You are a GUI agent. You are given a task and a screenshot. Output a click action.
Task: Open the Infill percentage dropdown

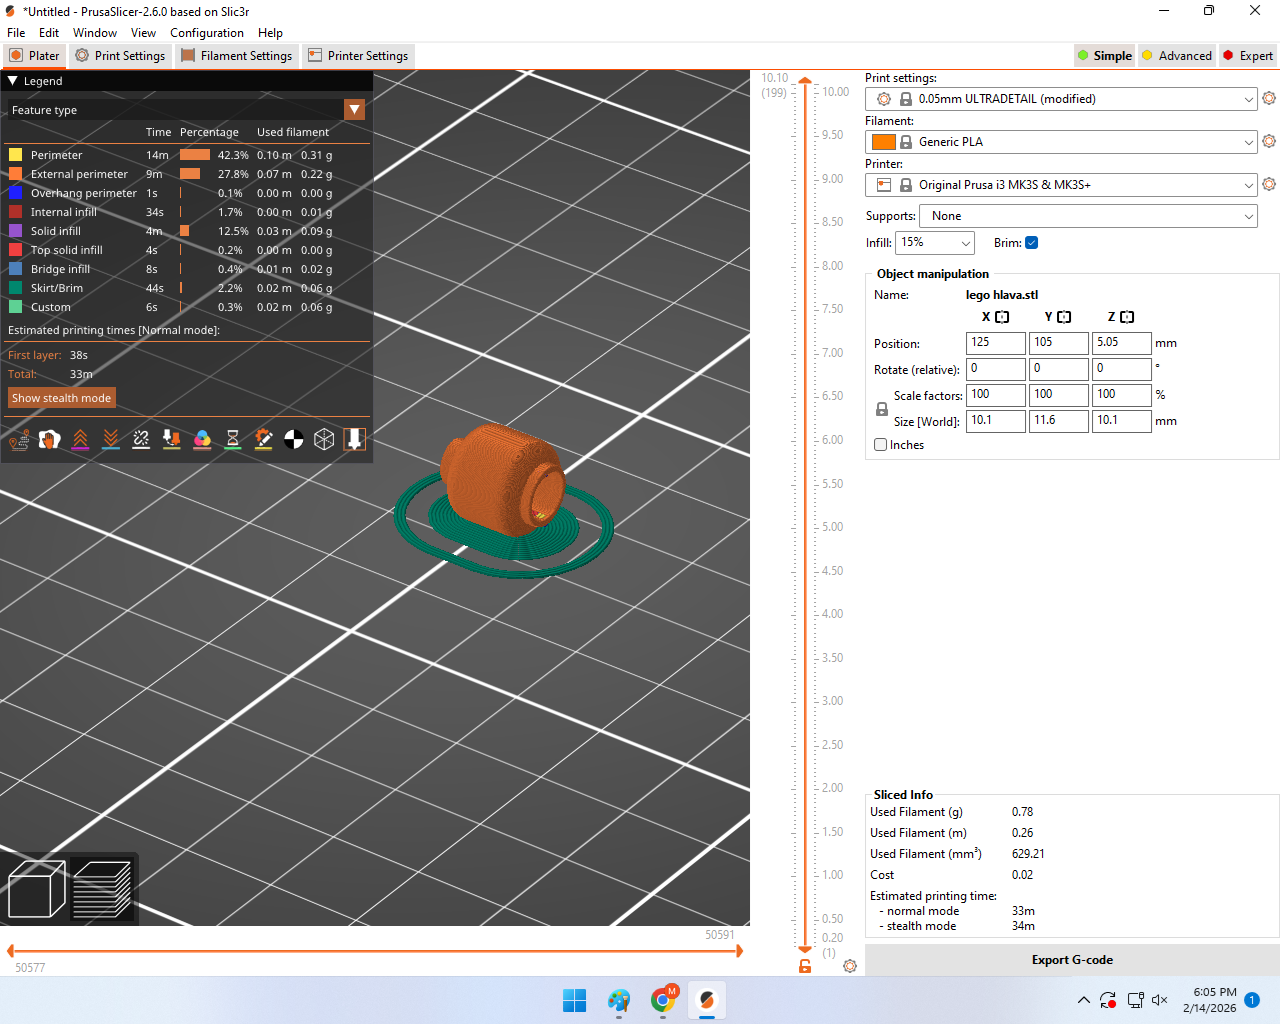(x=934, y=243)
